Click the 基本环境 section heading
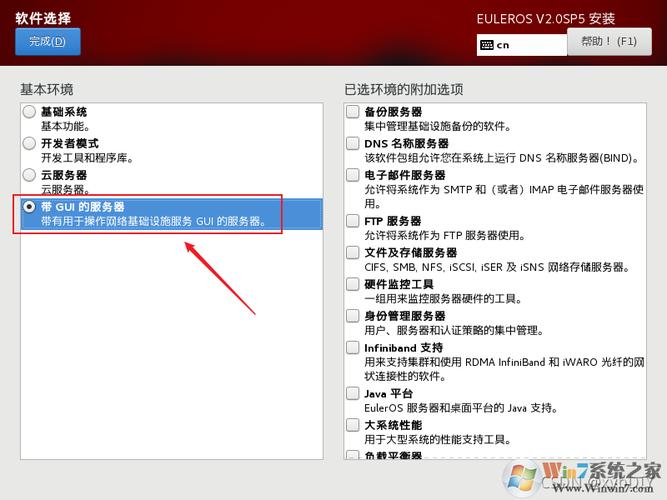The width and height of the screenshot is (667, 500). coord(47,89)
